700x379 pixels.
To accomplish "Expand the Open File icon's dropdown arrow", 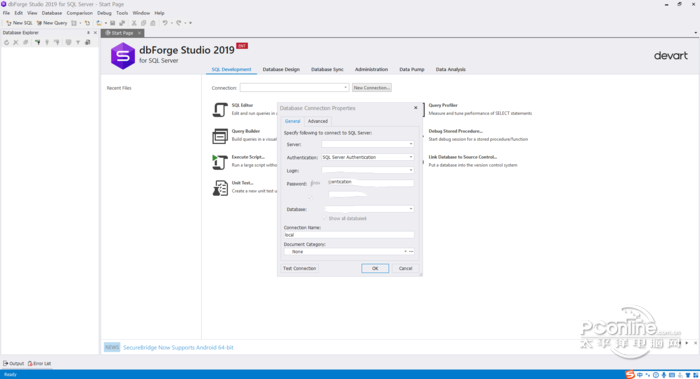I will (x=106, y=23).
